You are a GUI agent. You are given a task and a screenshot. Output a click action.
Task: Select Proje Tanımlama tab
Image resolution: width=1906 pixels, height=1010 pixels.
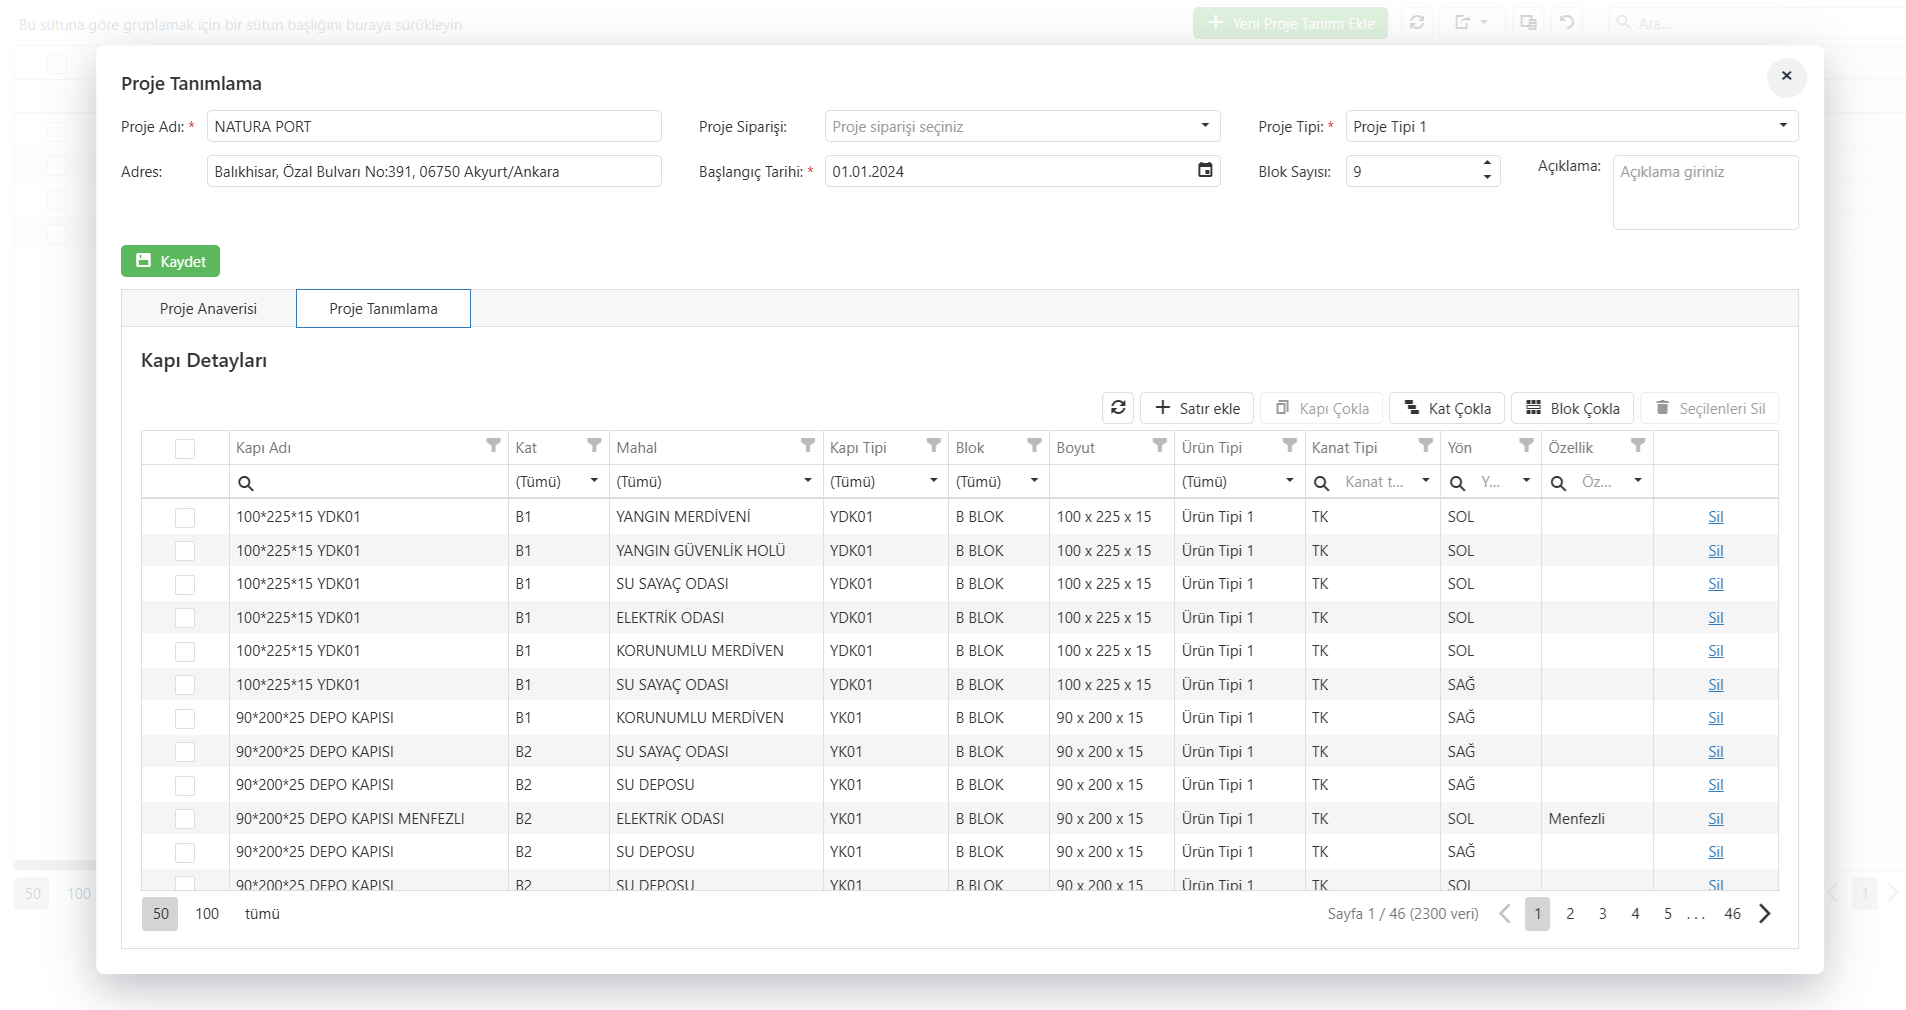click(383, 309)
